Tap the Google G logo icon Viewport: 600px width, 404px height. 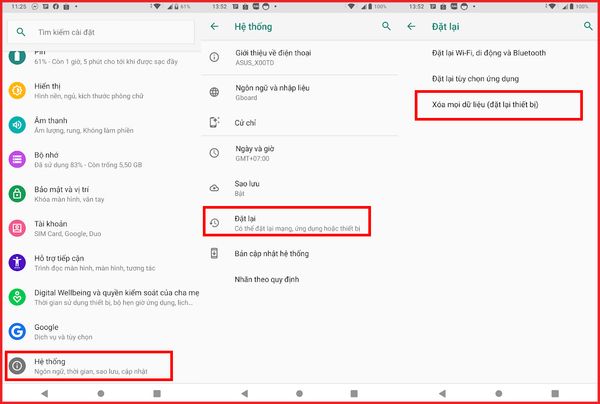(17, 332)
